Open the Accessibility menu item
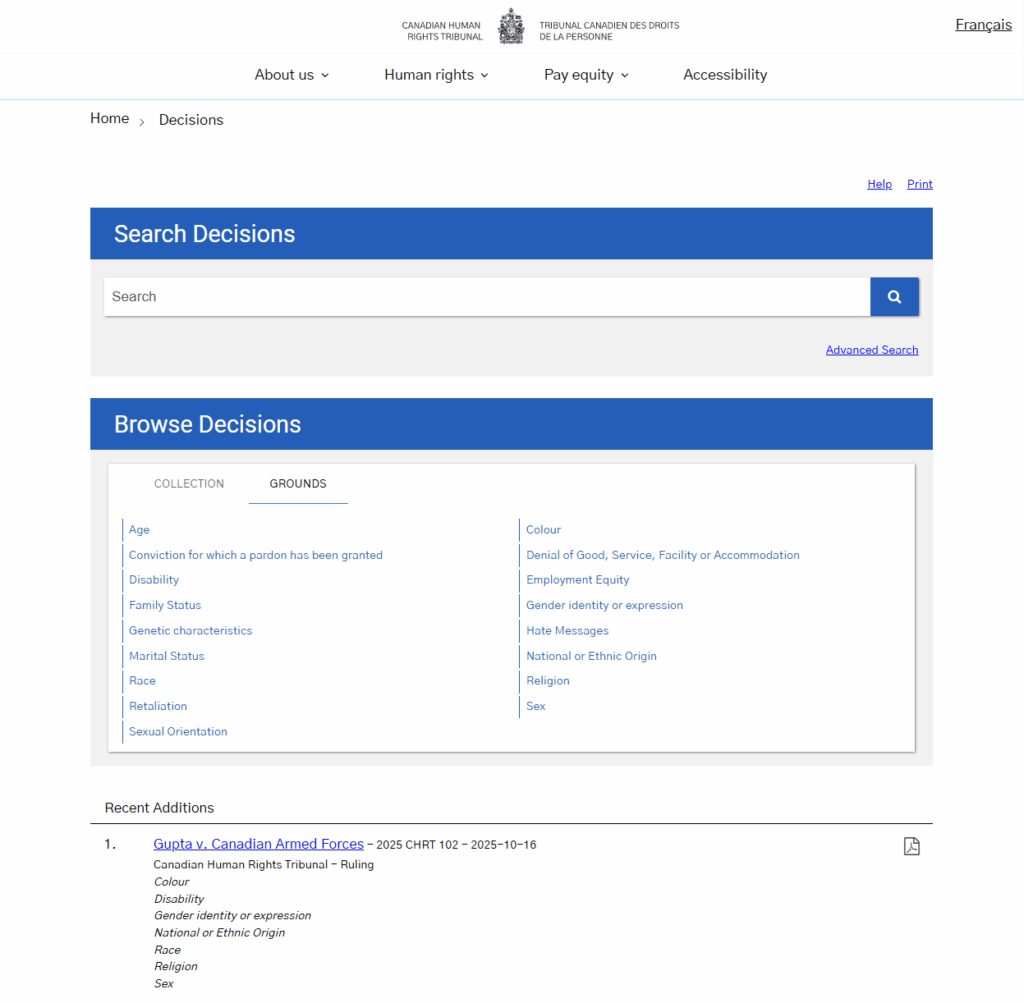The image size is (1024, 1003). pos(725,75)
